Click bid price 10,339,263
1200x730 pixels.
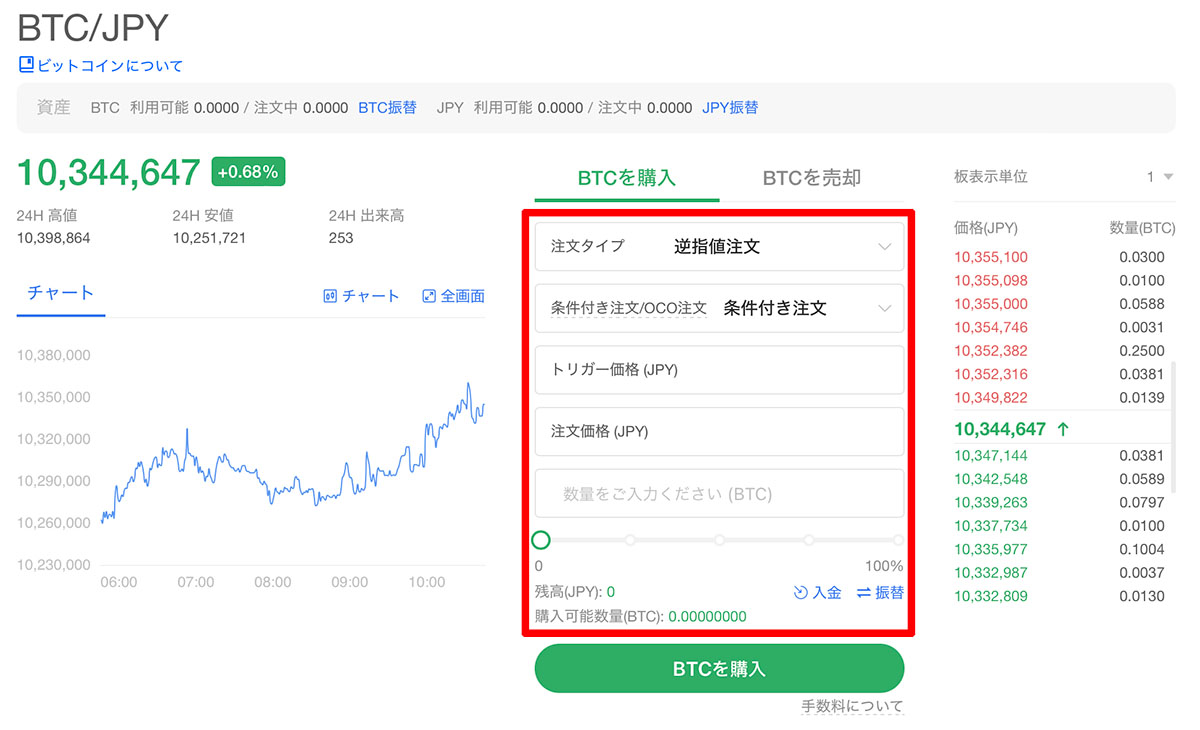click(991, 503)
